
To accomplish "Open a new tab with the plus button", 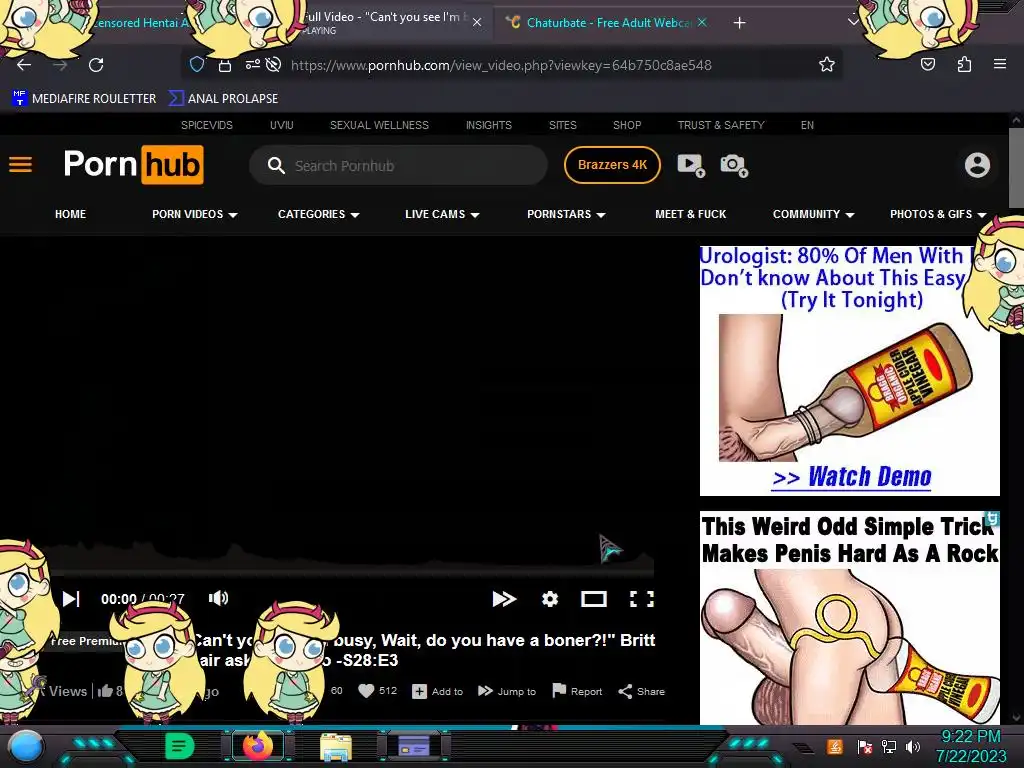I will 739,23.
